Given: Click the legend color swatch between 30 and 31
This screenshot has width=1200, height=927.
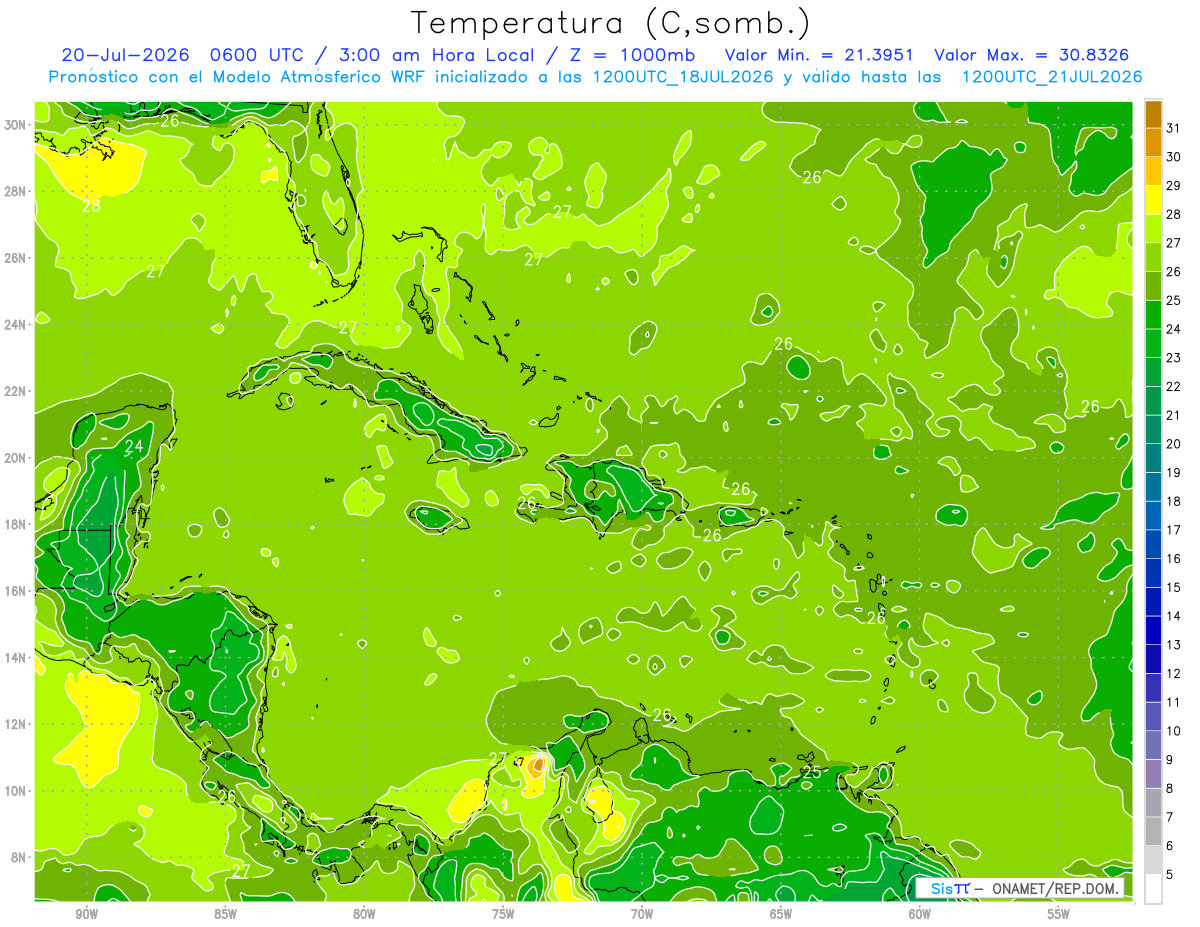Looking at the screenshot, I should pos(1153,142).
